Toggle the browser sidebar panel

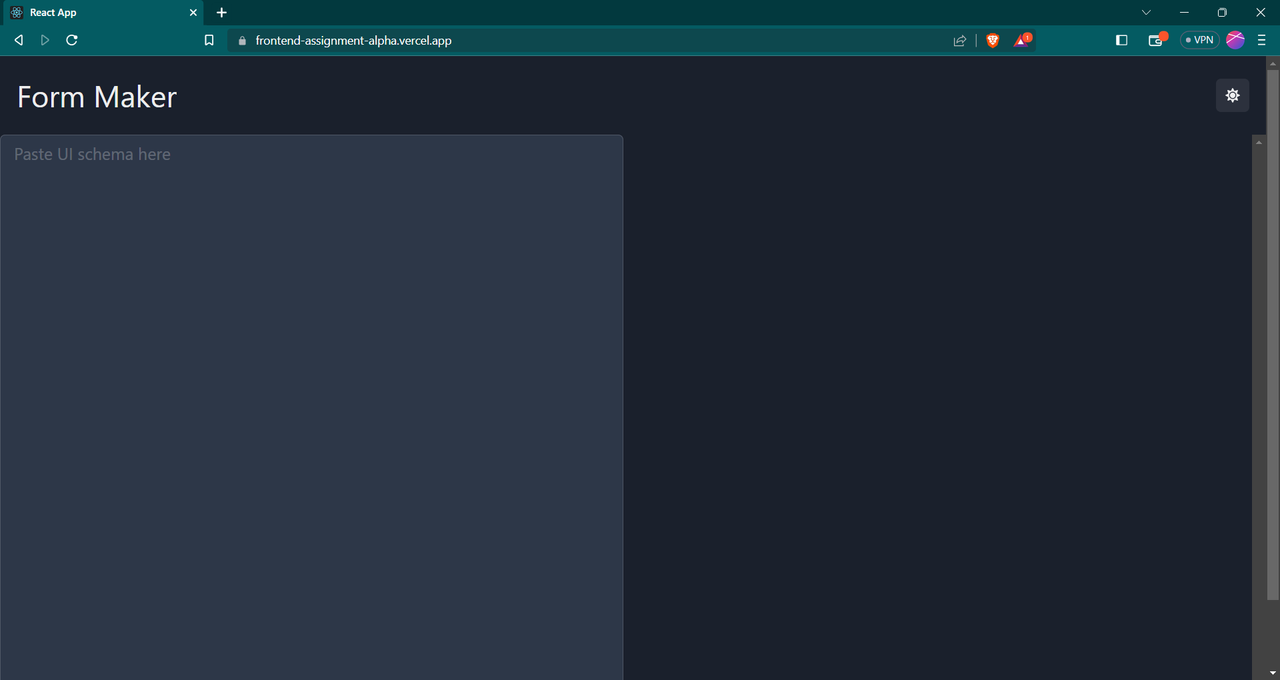[x=1121, y=40]
